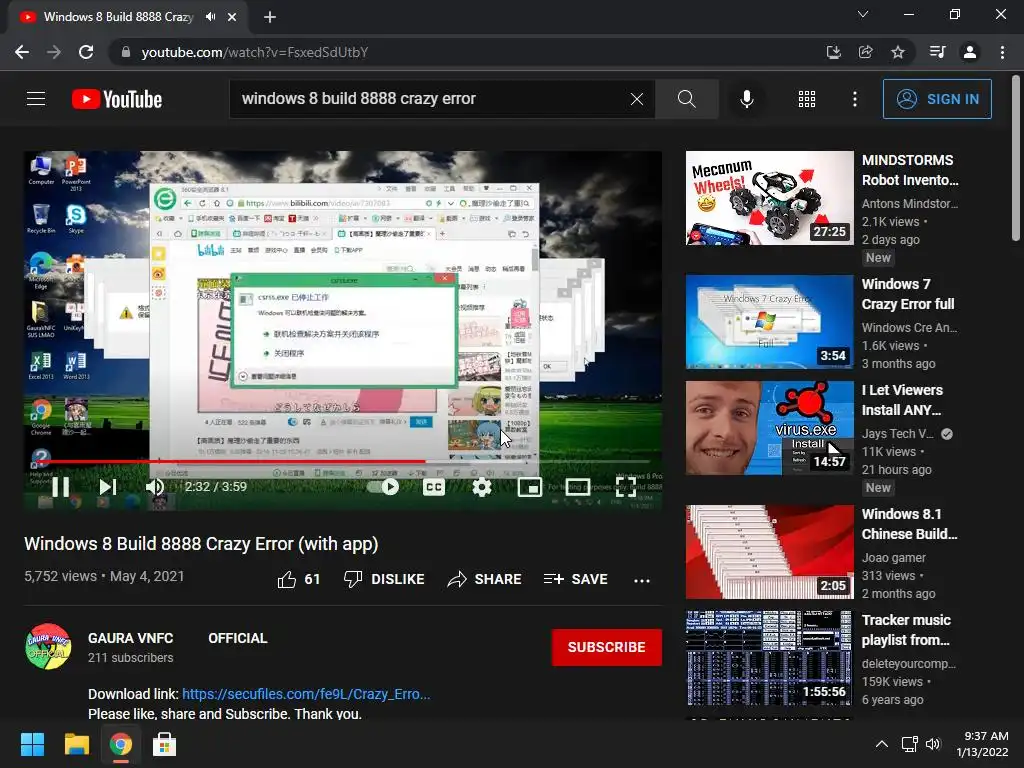Open MINDSTORMS Robot Inventor video thumbnail

coord(769,198)
